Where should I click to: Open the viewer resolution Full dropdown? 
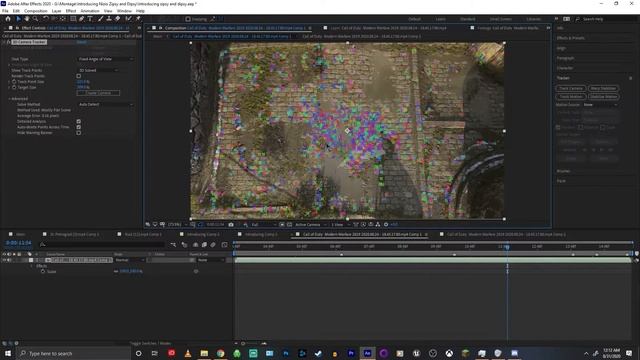[x=263, y=224]
